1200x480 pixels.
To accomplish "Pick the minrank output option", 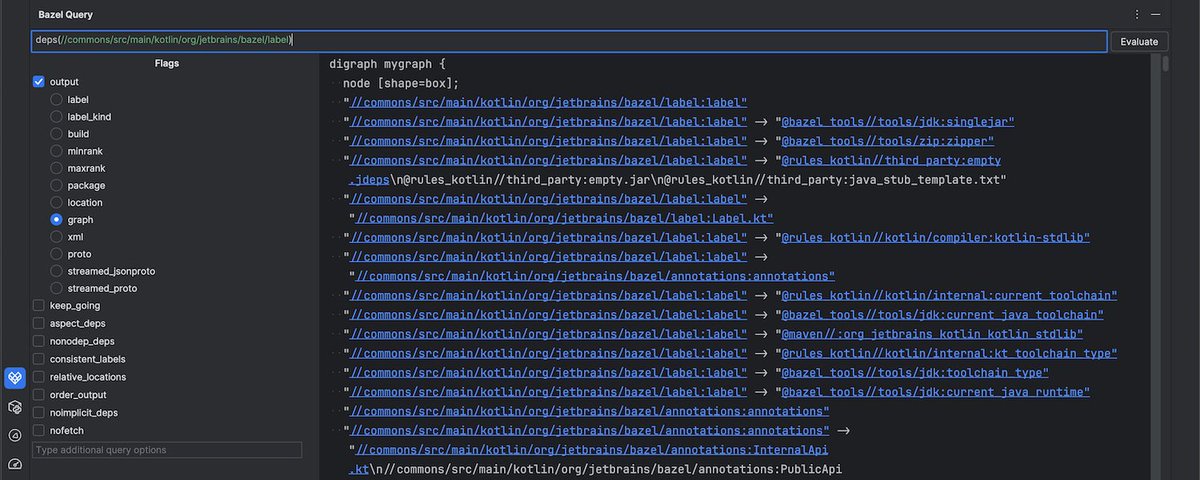I will coord(57,151).
